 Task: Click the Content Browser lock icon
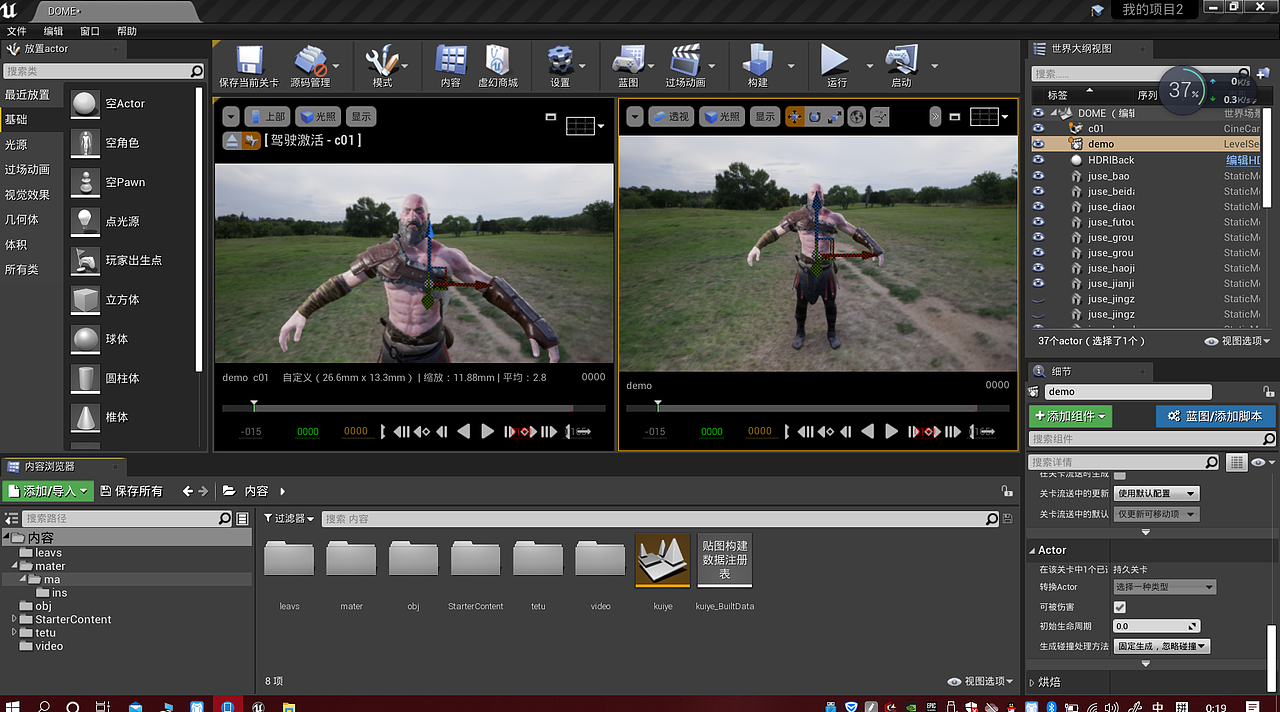1006,491
